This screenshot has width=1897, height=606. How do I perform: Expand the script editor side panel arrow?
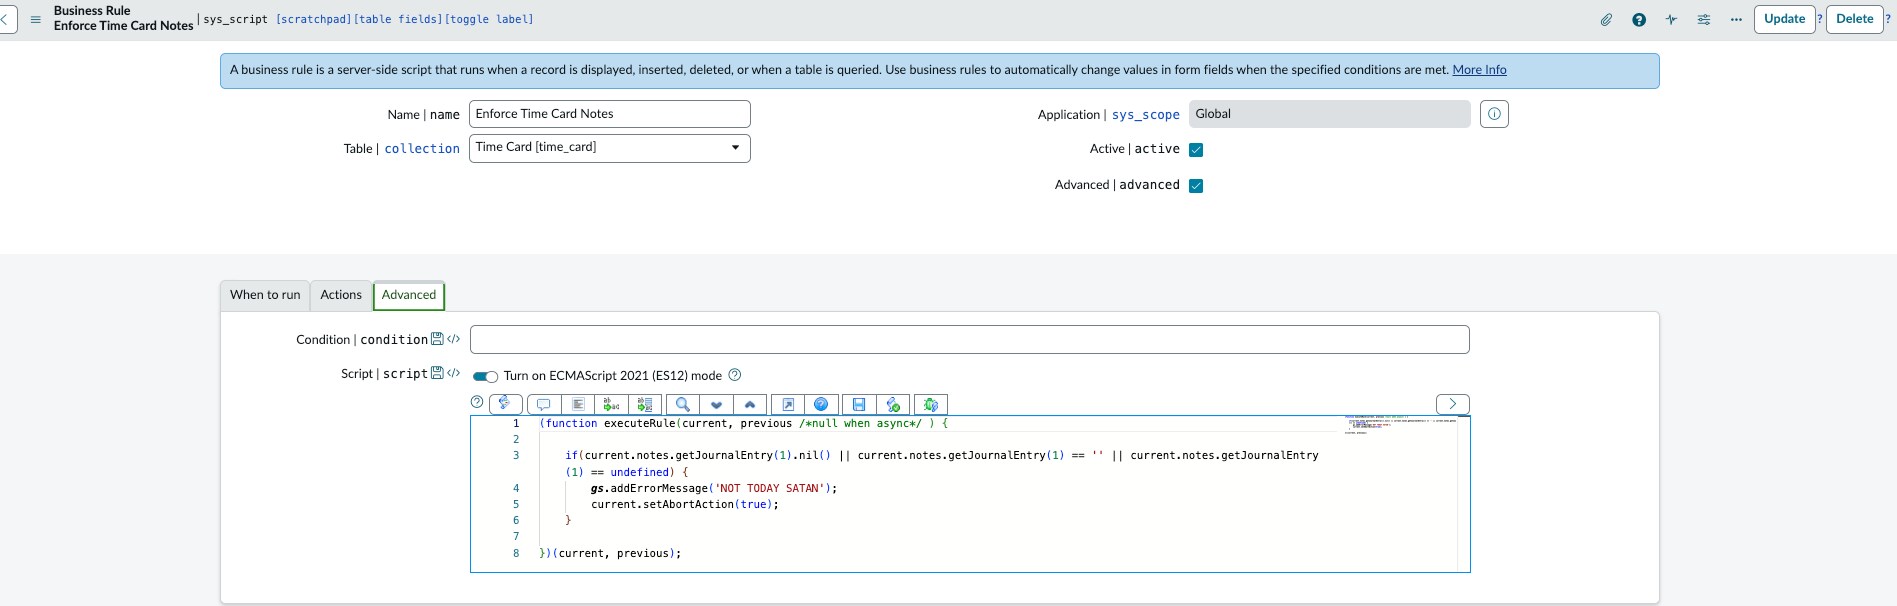click(1452, 404)
